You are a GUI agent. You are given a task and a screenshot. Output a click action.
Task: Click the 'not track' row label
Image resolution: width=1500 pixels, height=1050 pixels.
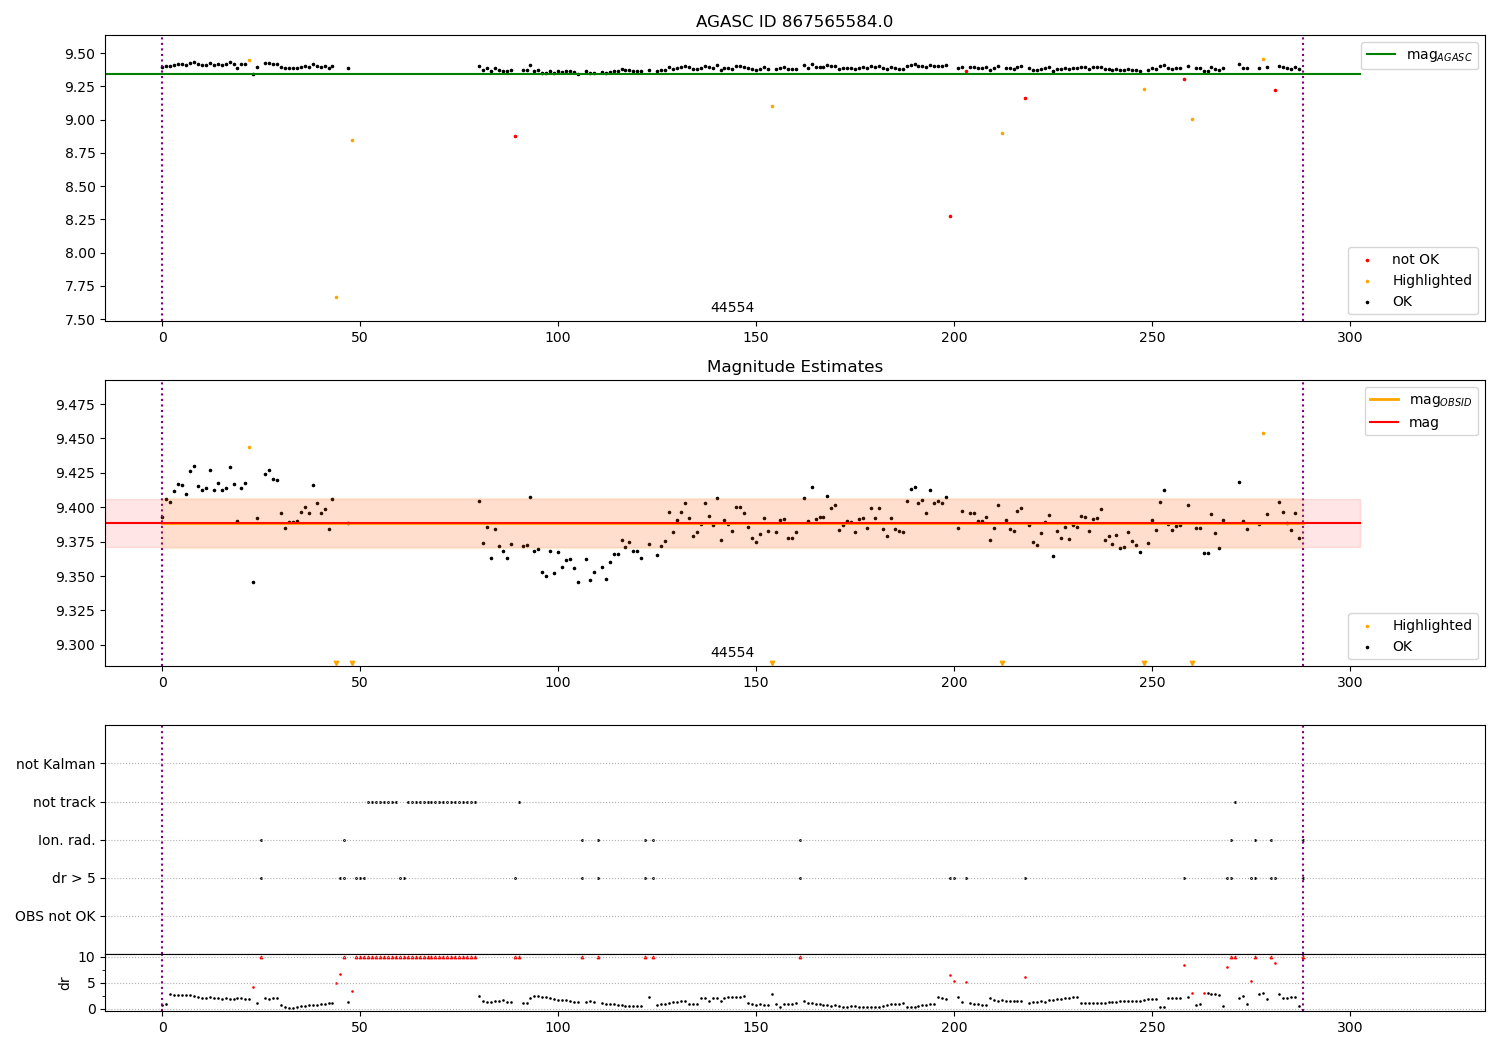tap(64, 803)
